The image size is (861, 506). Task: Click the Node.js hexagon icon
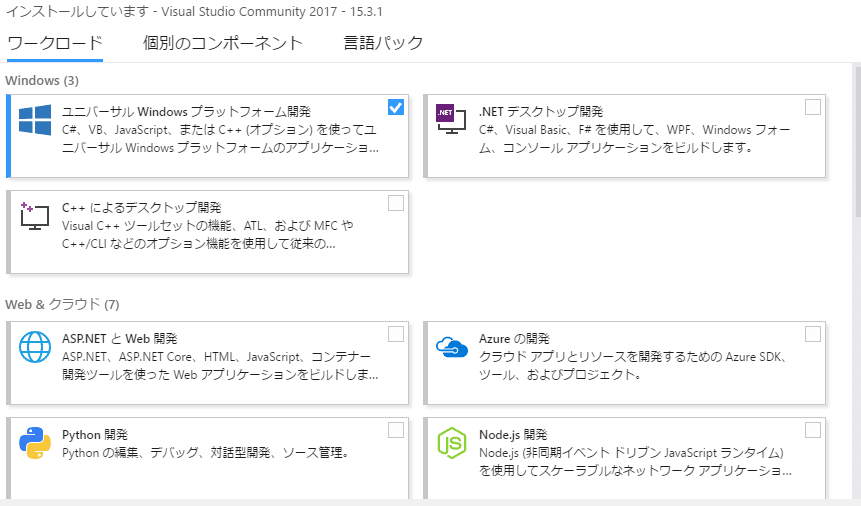tap(451, 443)
